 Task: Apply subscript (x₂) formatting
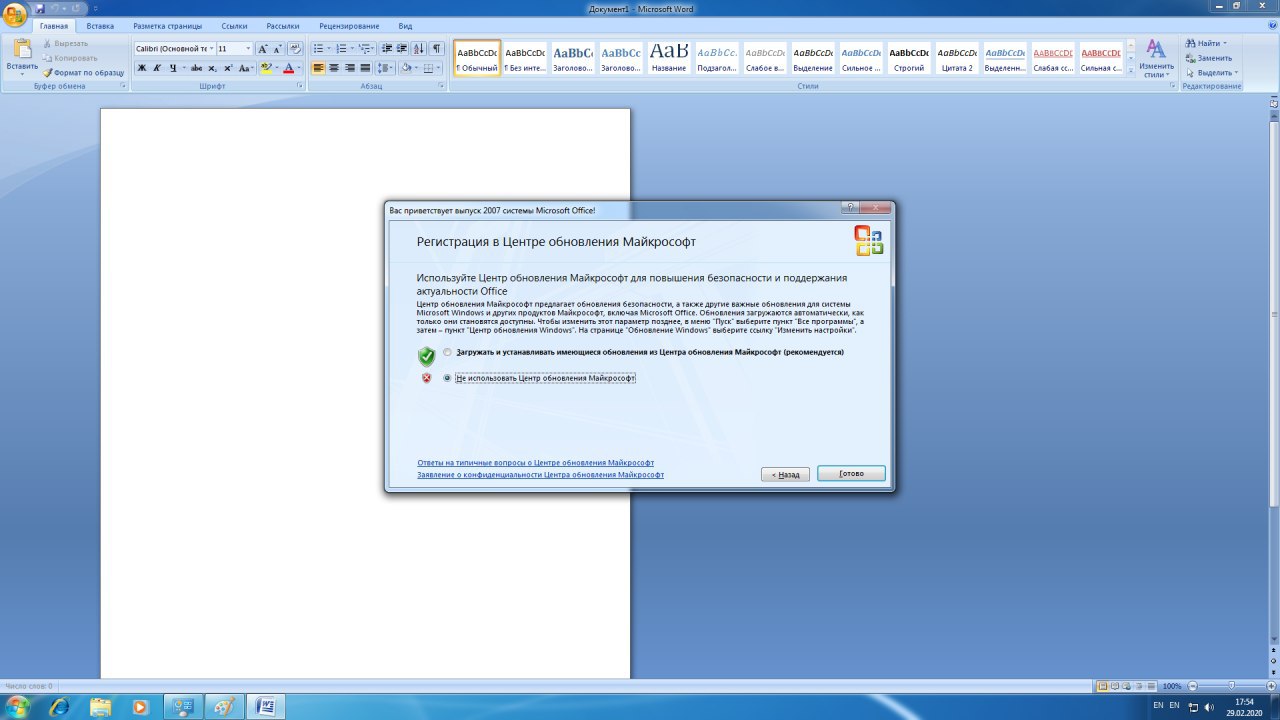coord(212,68)
